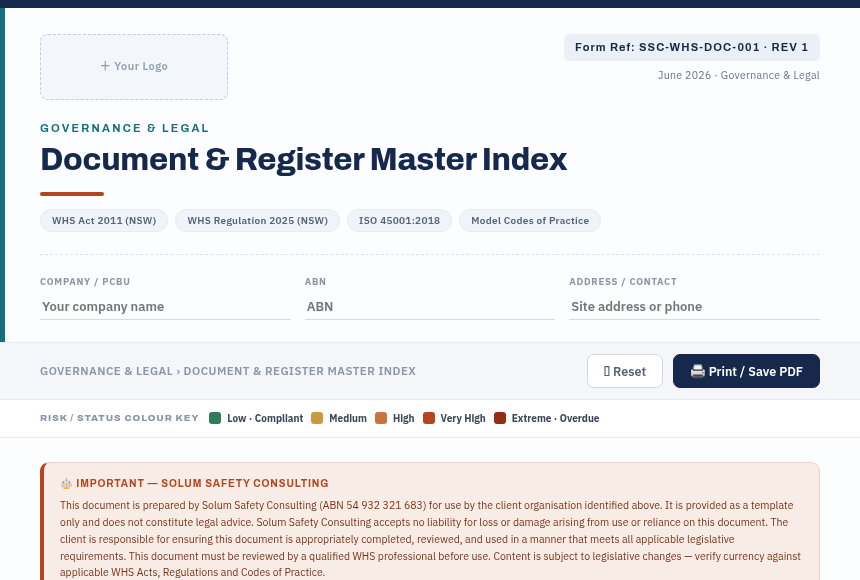Click the 'June 2026 · Governance & Legal' text

tap(738, 75)
